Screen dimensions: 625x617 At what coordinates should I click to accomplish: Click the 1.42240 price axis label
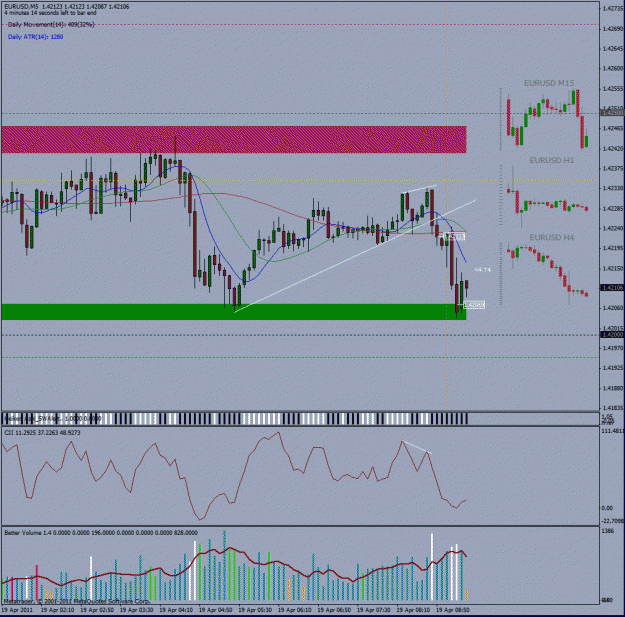point(613,228)
